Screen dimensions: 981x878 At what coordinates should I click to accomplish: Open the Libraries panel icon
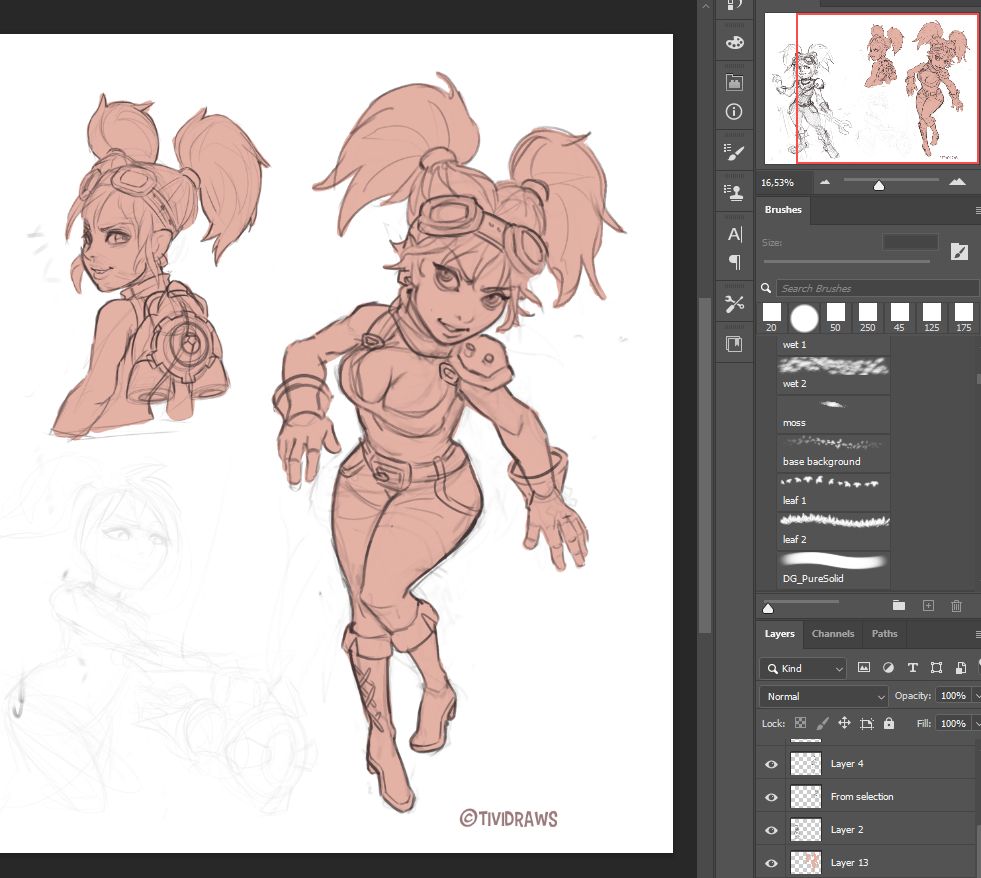click(734, 82)
